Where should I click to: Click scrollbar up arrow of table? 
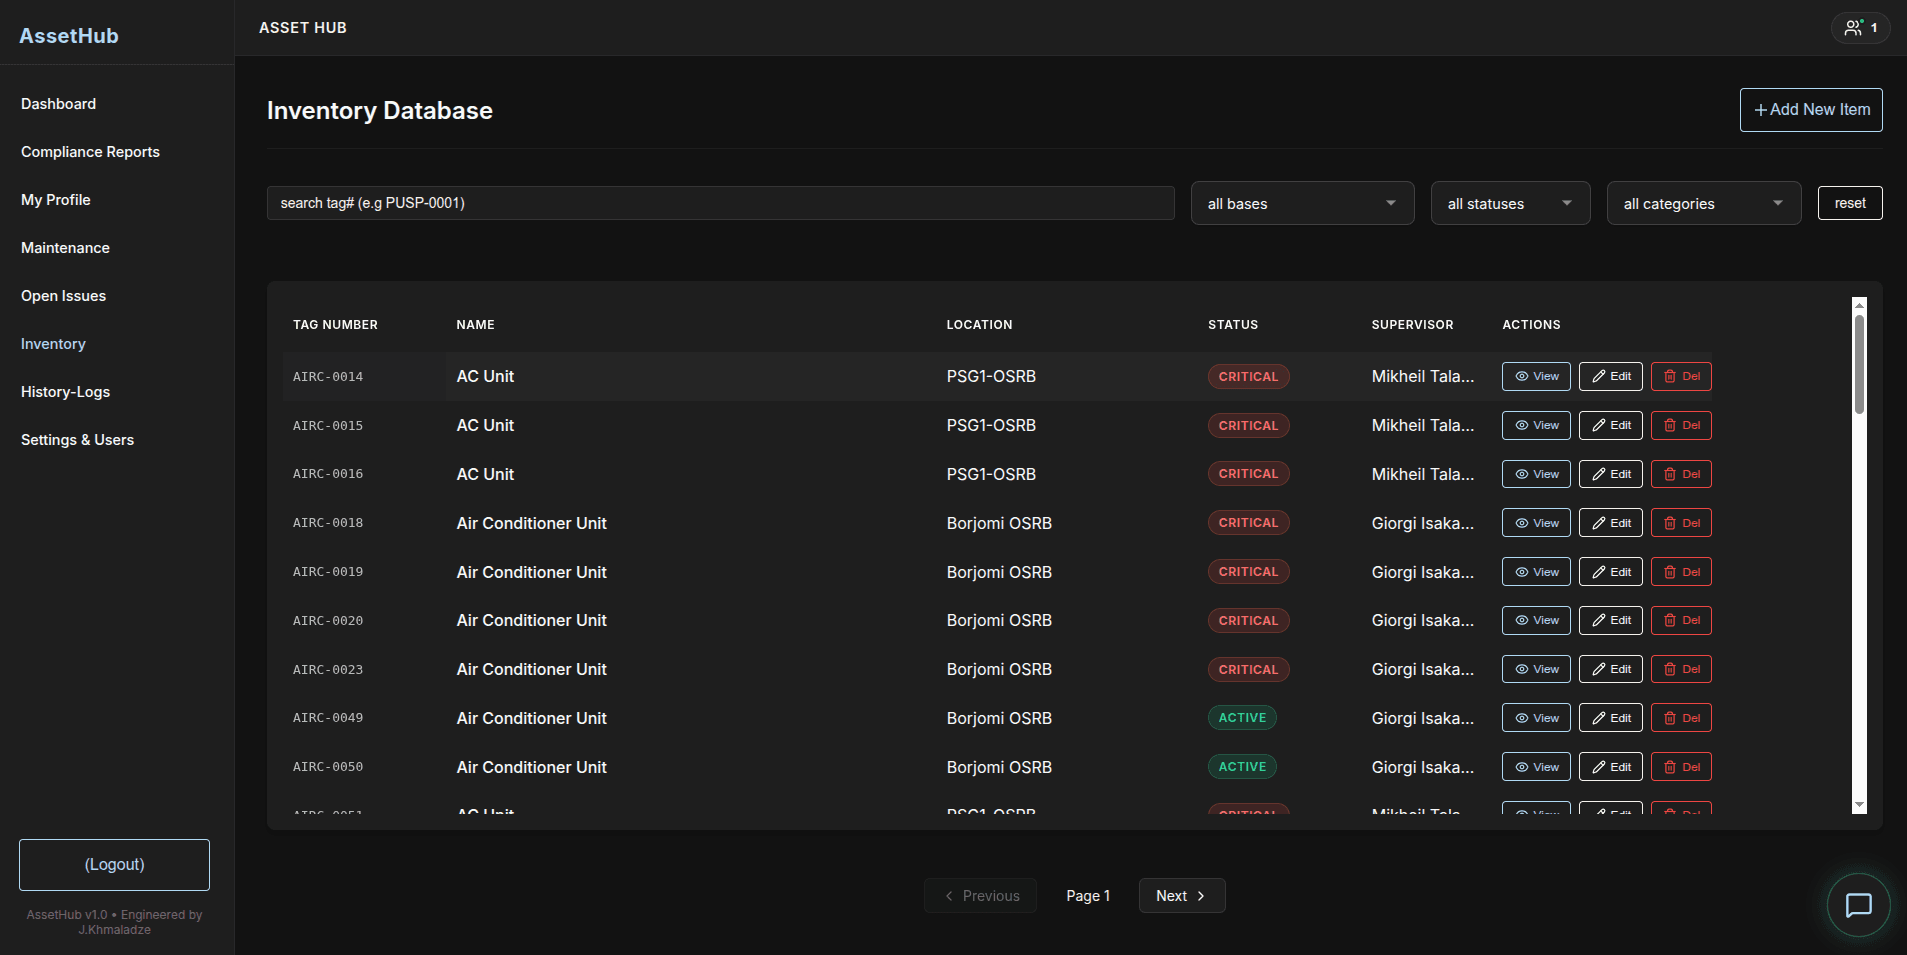[1859, 304]
